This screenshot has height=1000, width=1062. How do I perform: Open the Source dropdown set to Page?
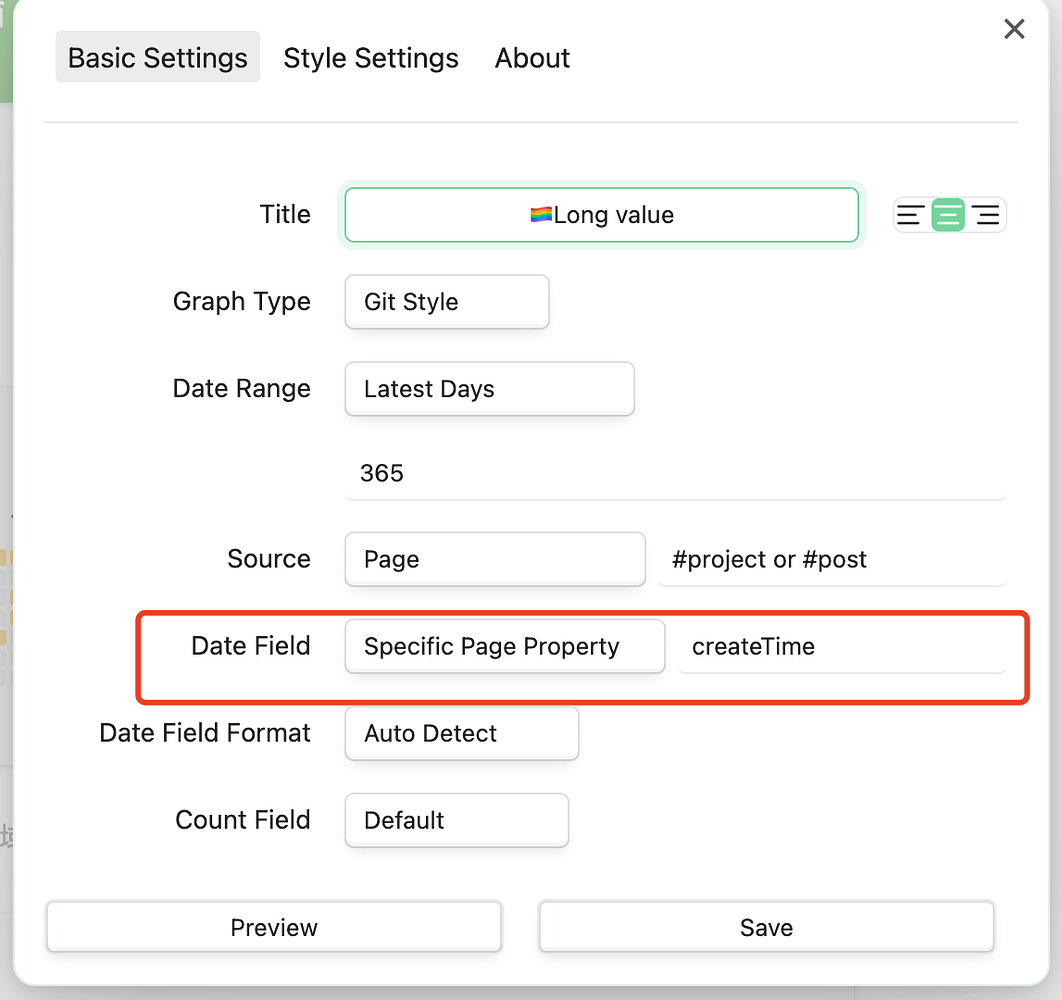coord(495,559)
